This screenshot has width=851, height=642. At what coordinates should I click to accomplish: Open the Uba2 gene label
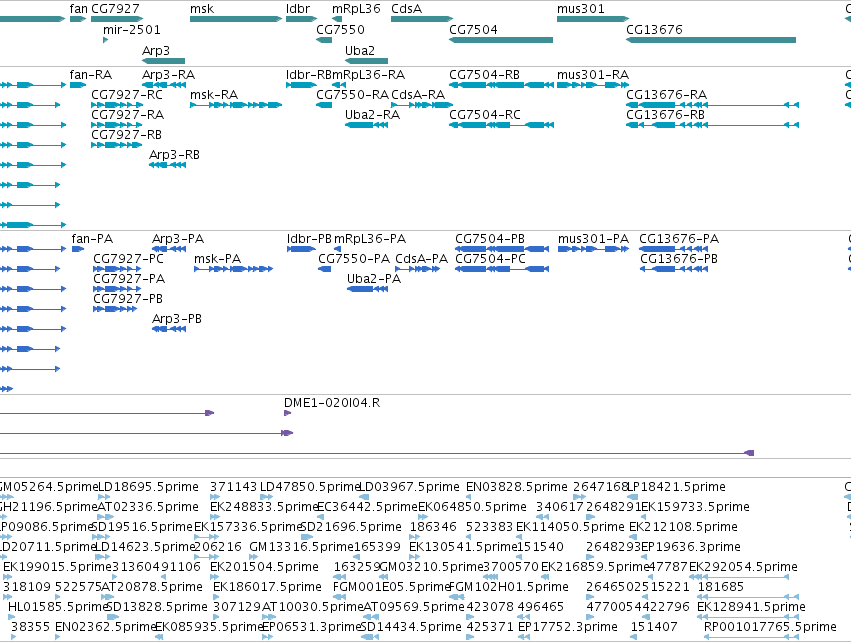[360, 51]
